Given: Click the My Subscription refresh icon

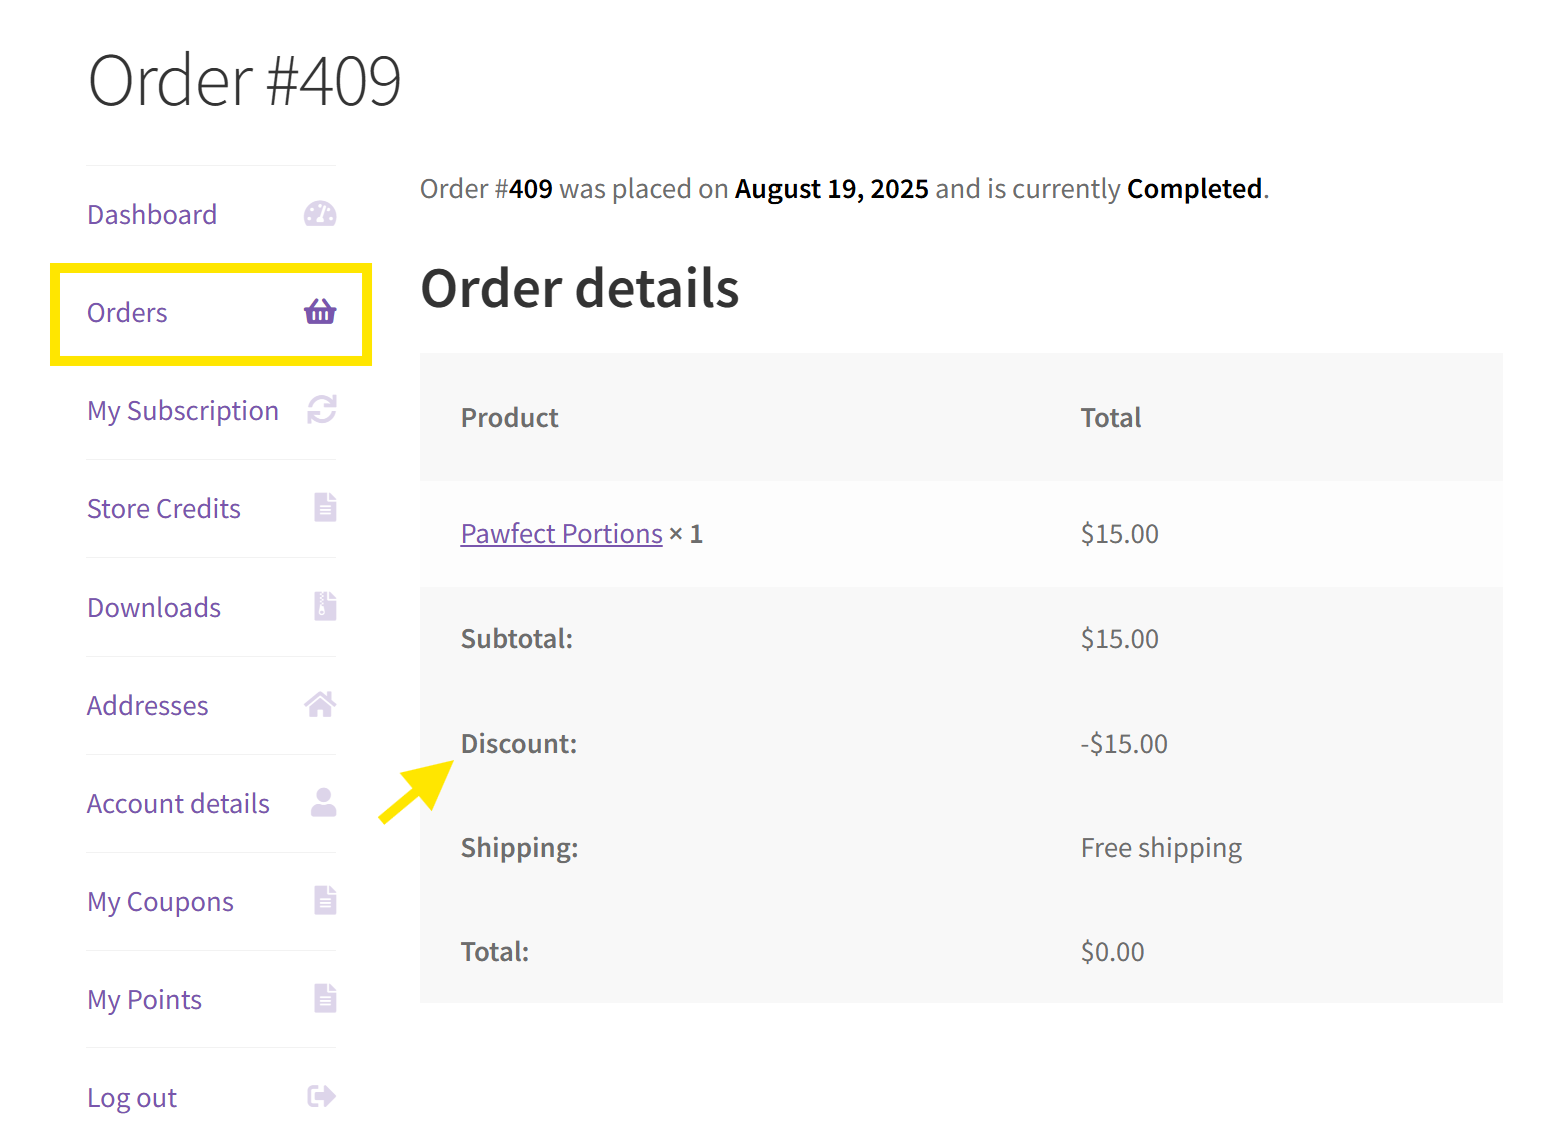Looking at the screenshot, I should pyautogui.click(x=322, y=410).
